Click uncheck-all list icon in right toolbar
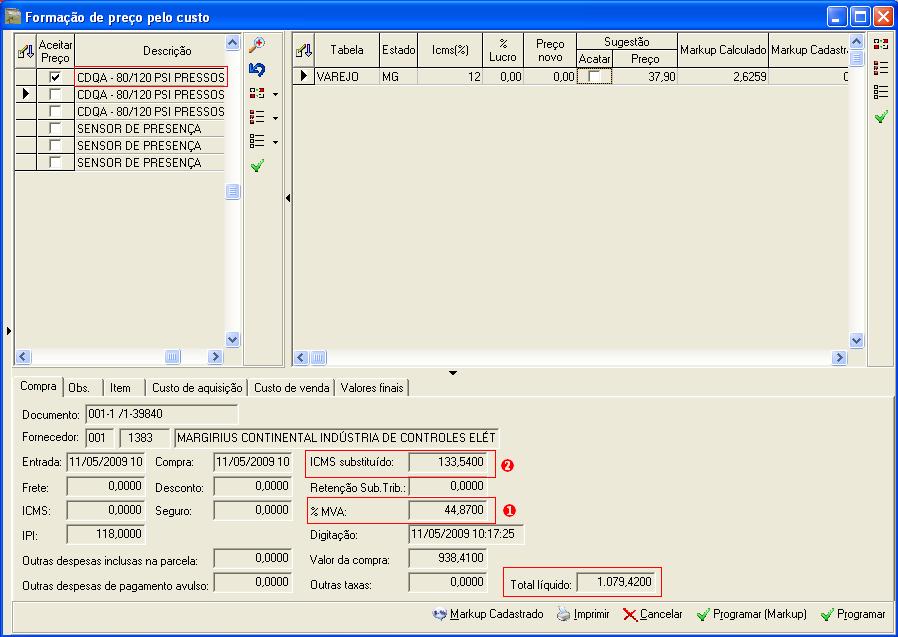The width and height of the screenshot is (898, 637). coord(880,92)
